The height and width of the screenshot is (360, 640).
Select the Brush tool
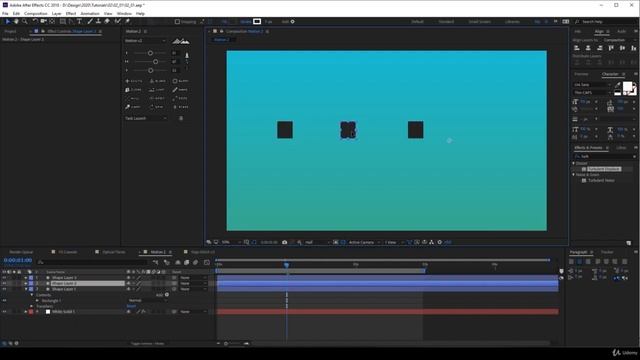click(90, 21)
